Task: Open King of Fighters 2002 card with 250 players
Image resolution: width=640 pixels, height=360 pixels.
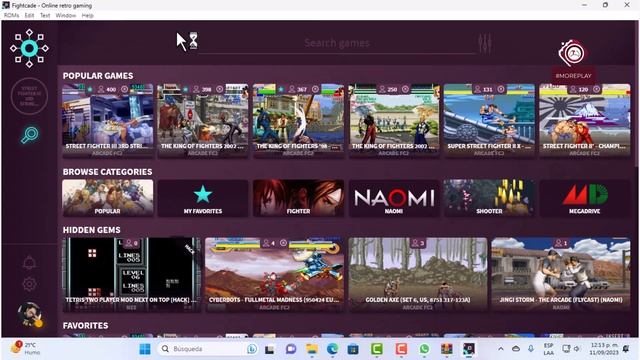Action: point(394,121)
